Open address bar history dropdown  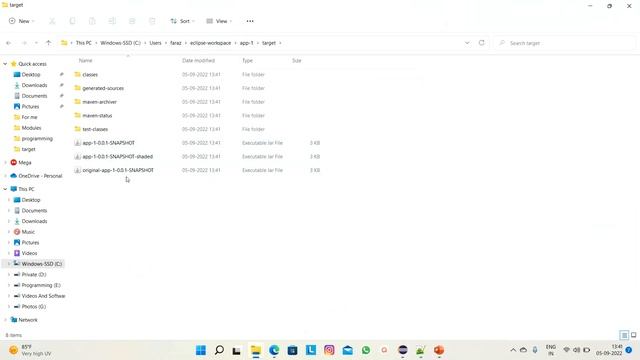467,43
